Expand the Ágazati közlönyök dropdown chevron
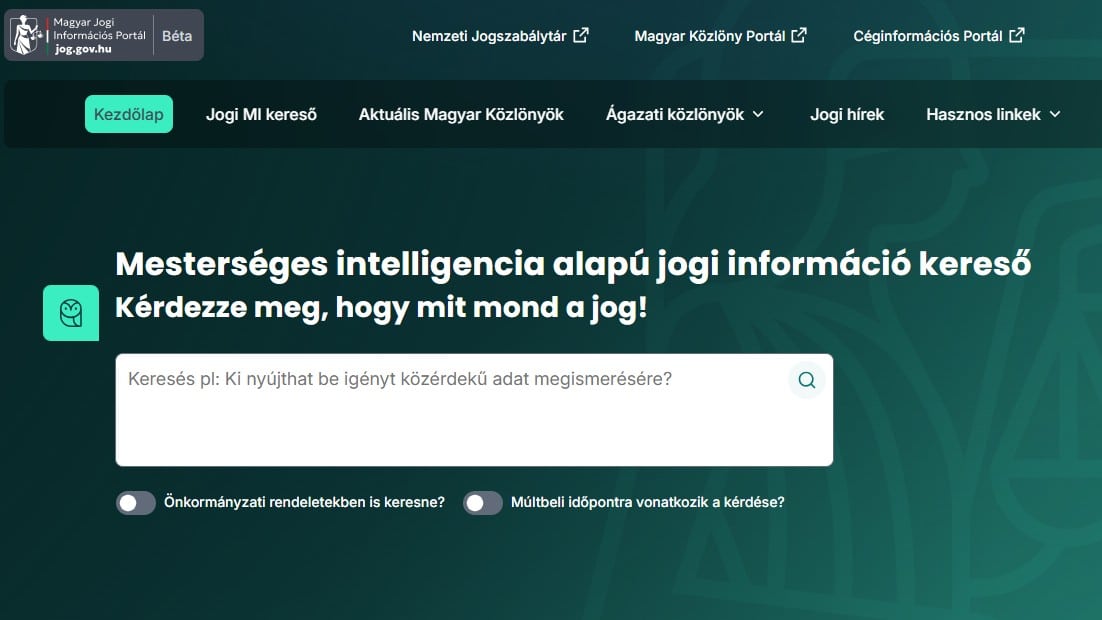Image resolution: width=1102 pixels, height=620 pixels. click(758, 115)
